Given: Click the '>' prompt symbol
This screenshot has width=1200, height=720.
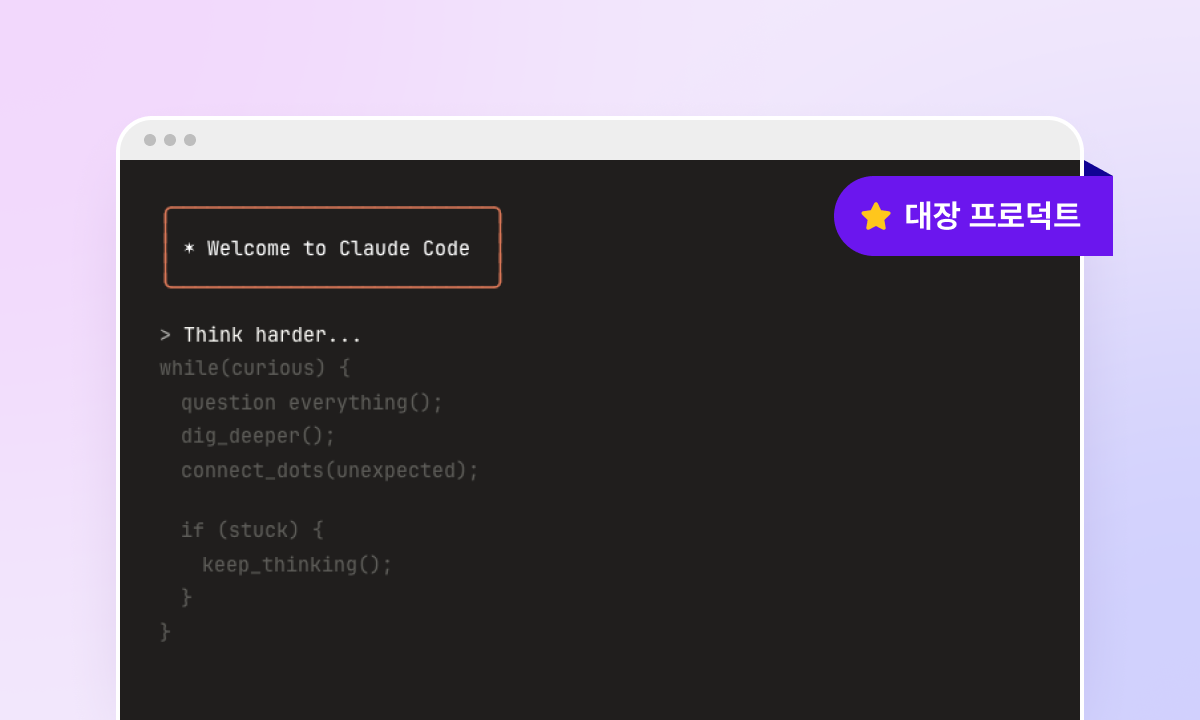Looking at the screenshot, I should point(165,336).
